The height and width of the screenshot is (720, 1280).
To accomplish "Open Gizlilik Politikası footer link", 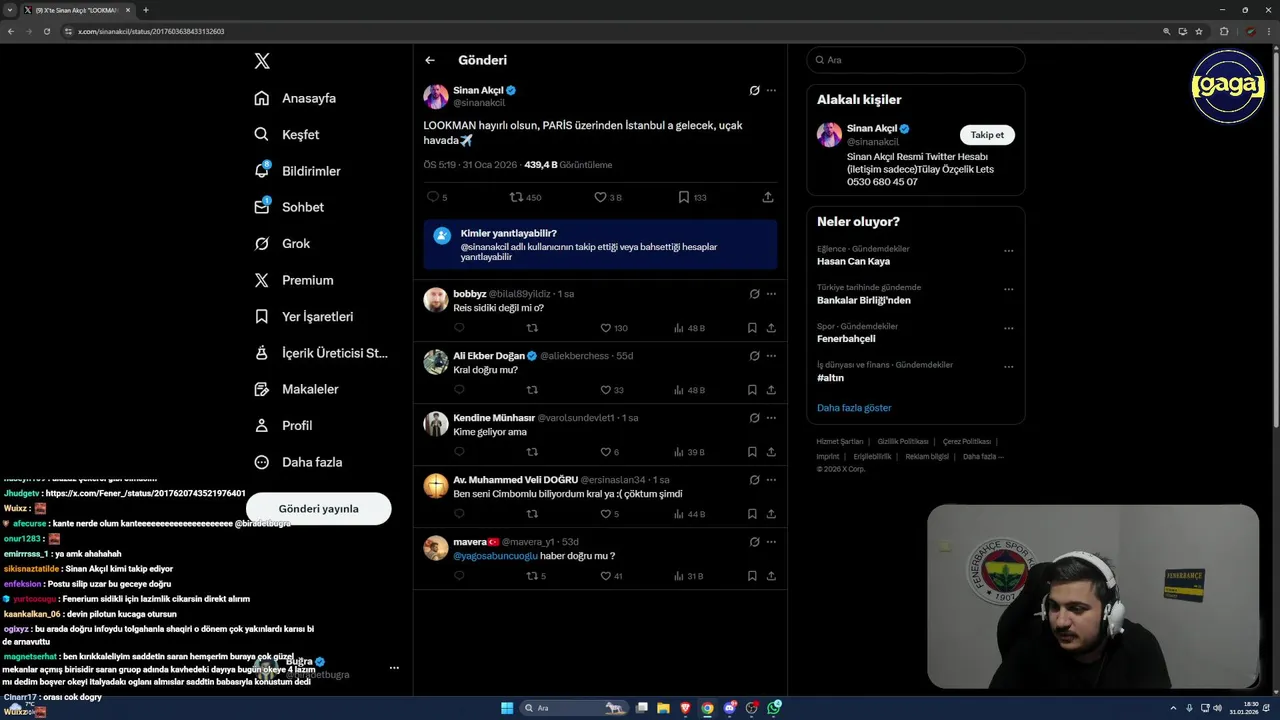I will point(903,442).
